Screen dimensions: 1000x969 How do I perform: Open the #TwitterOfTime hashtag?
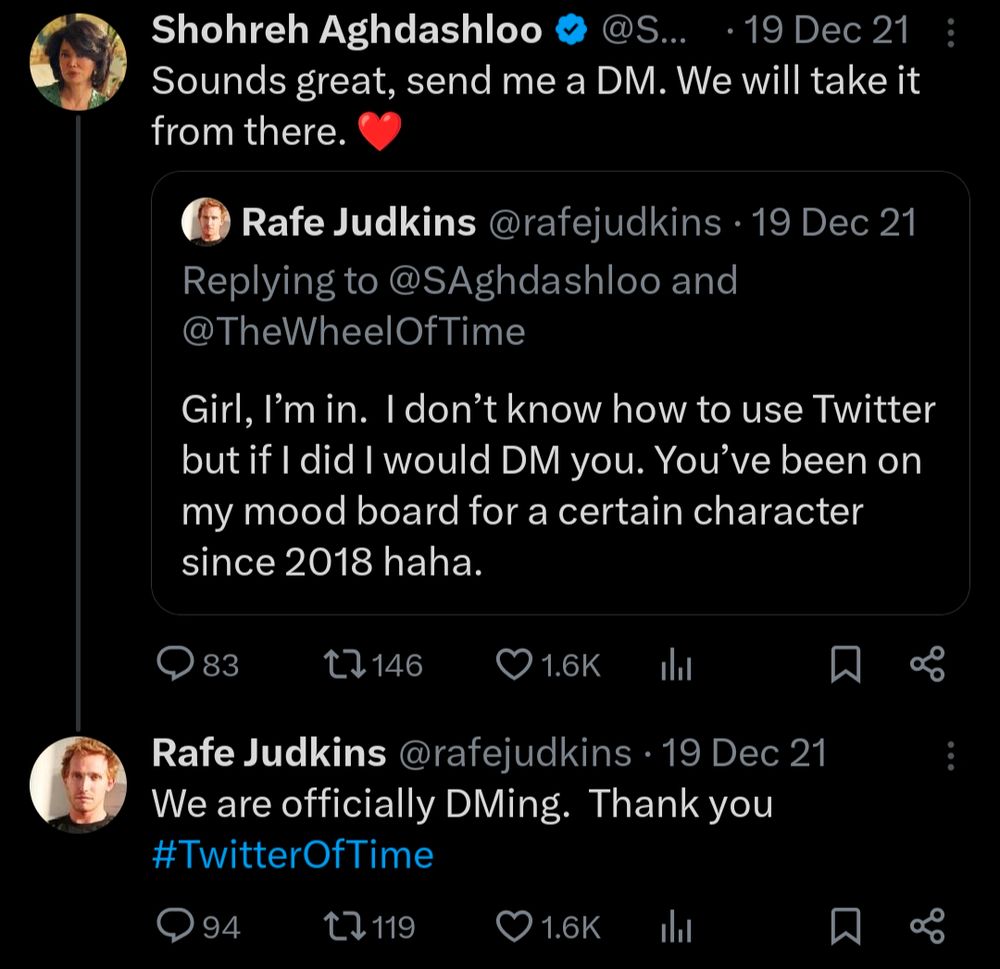tap(292, 854)
